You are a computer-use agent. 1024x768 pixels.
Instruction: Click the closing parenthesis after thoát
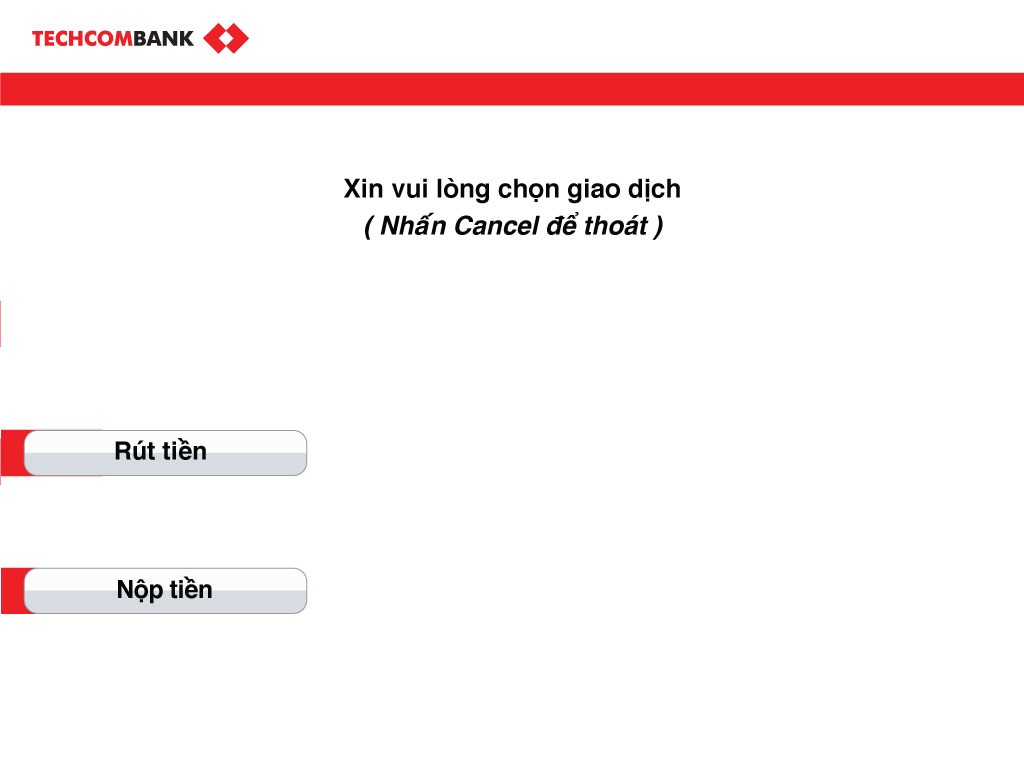(x=657, y=227)
